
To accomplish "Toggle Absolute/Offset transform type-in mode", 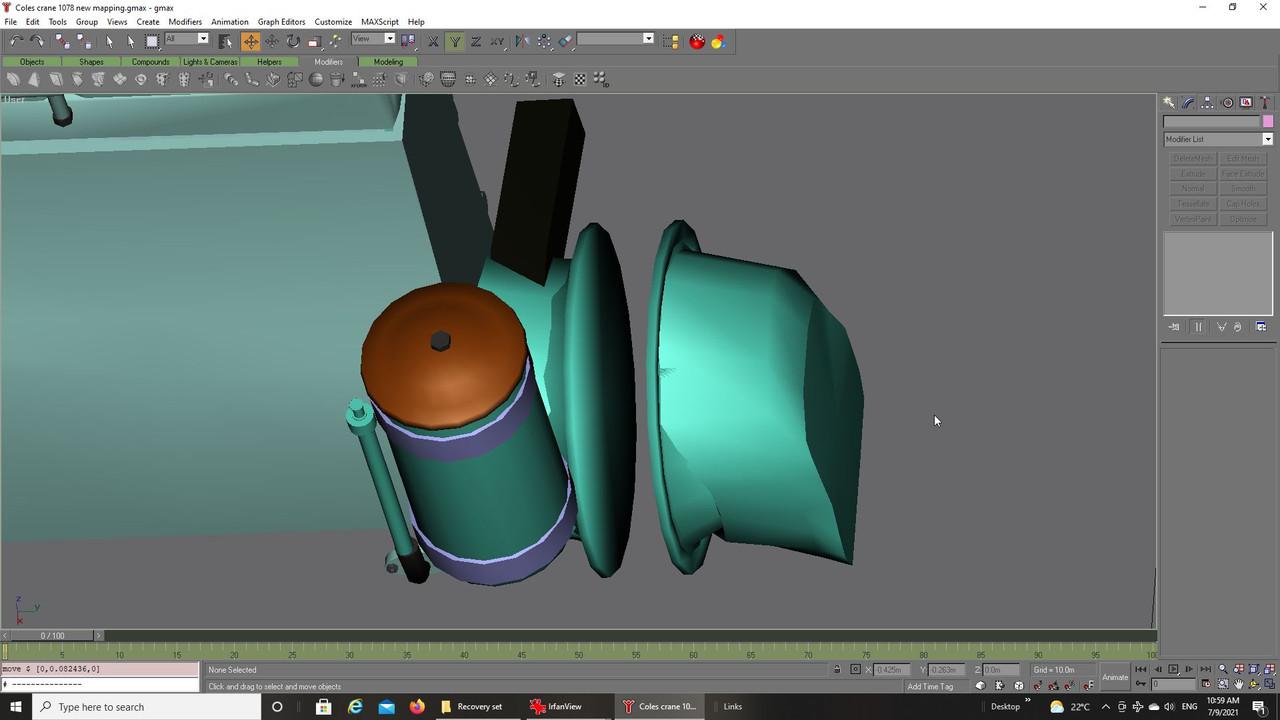I will [x=855, y=670].
